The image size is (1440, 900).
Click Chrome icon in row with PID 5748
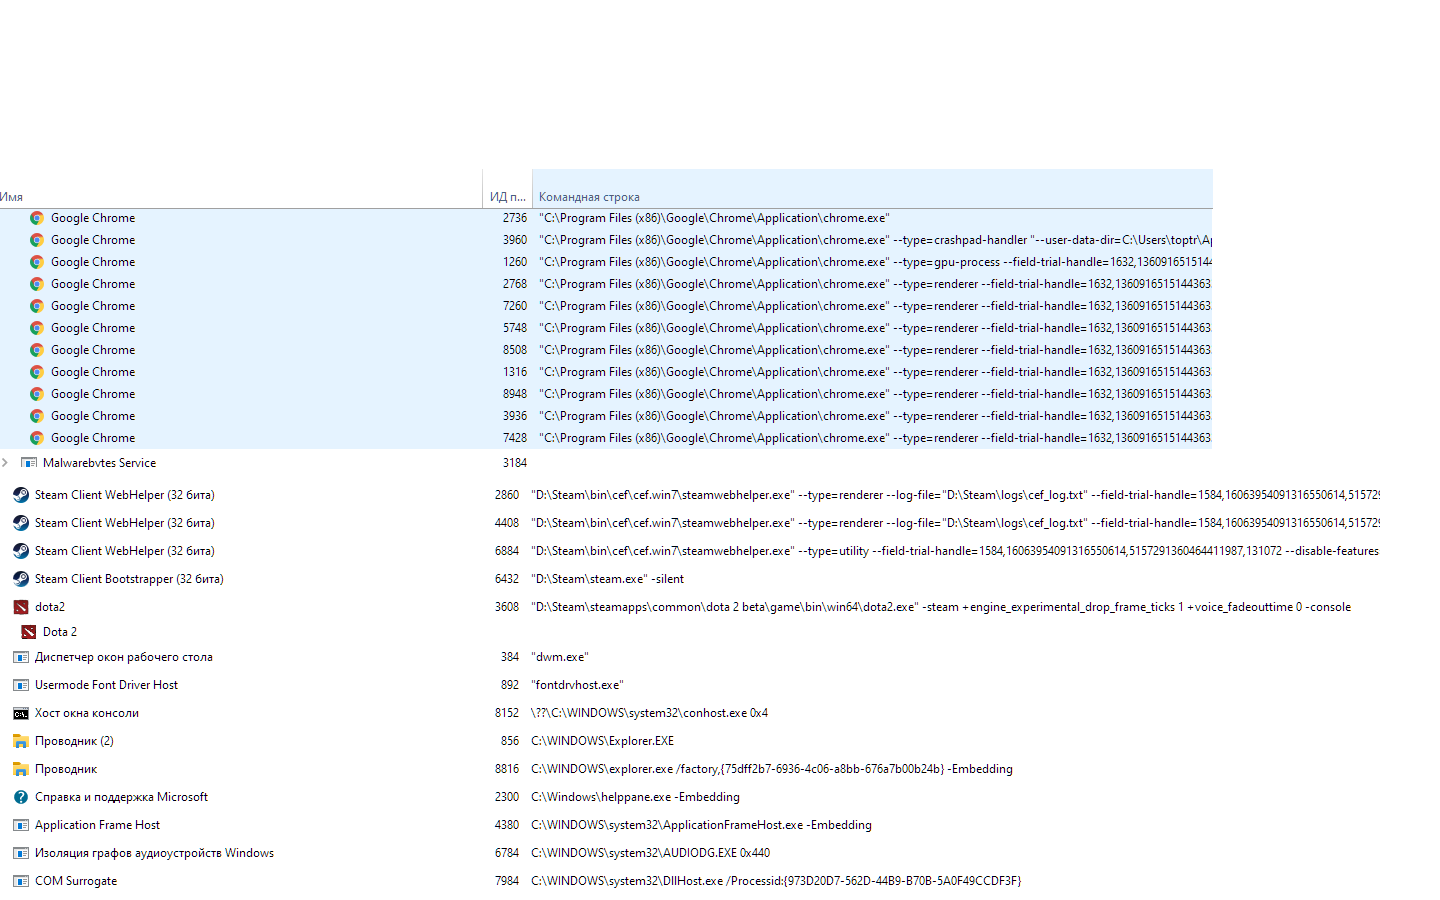click(x=37, y=328)
